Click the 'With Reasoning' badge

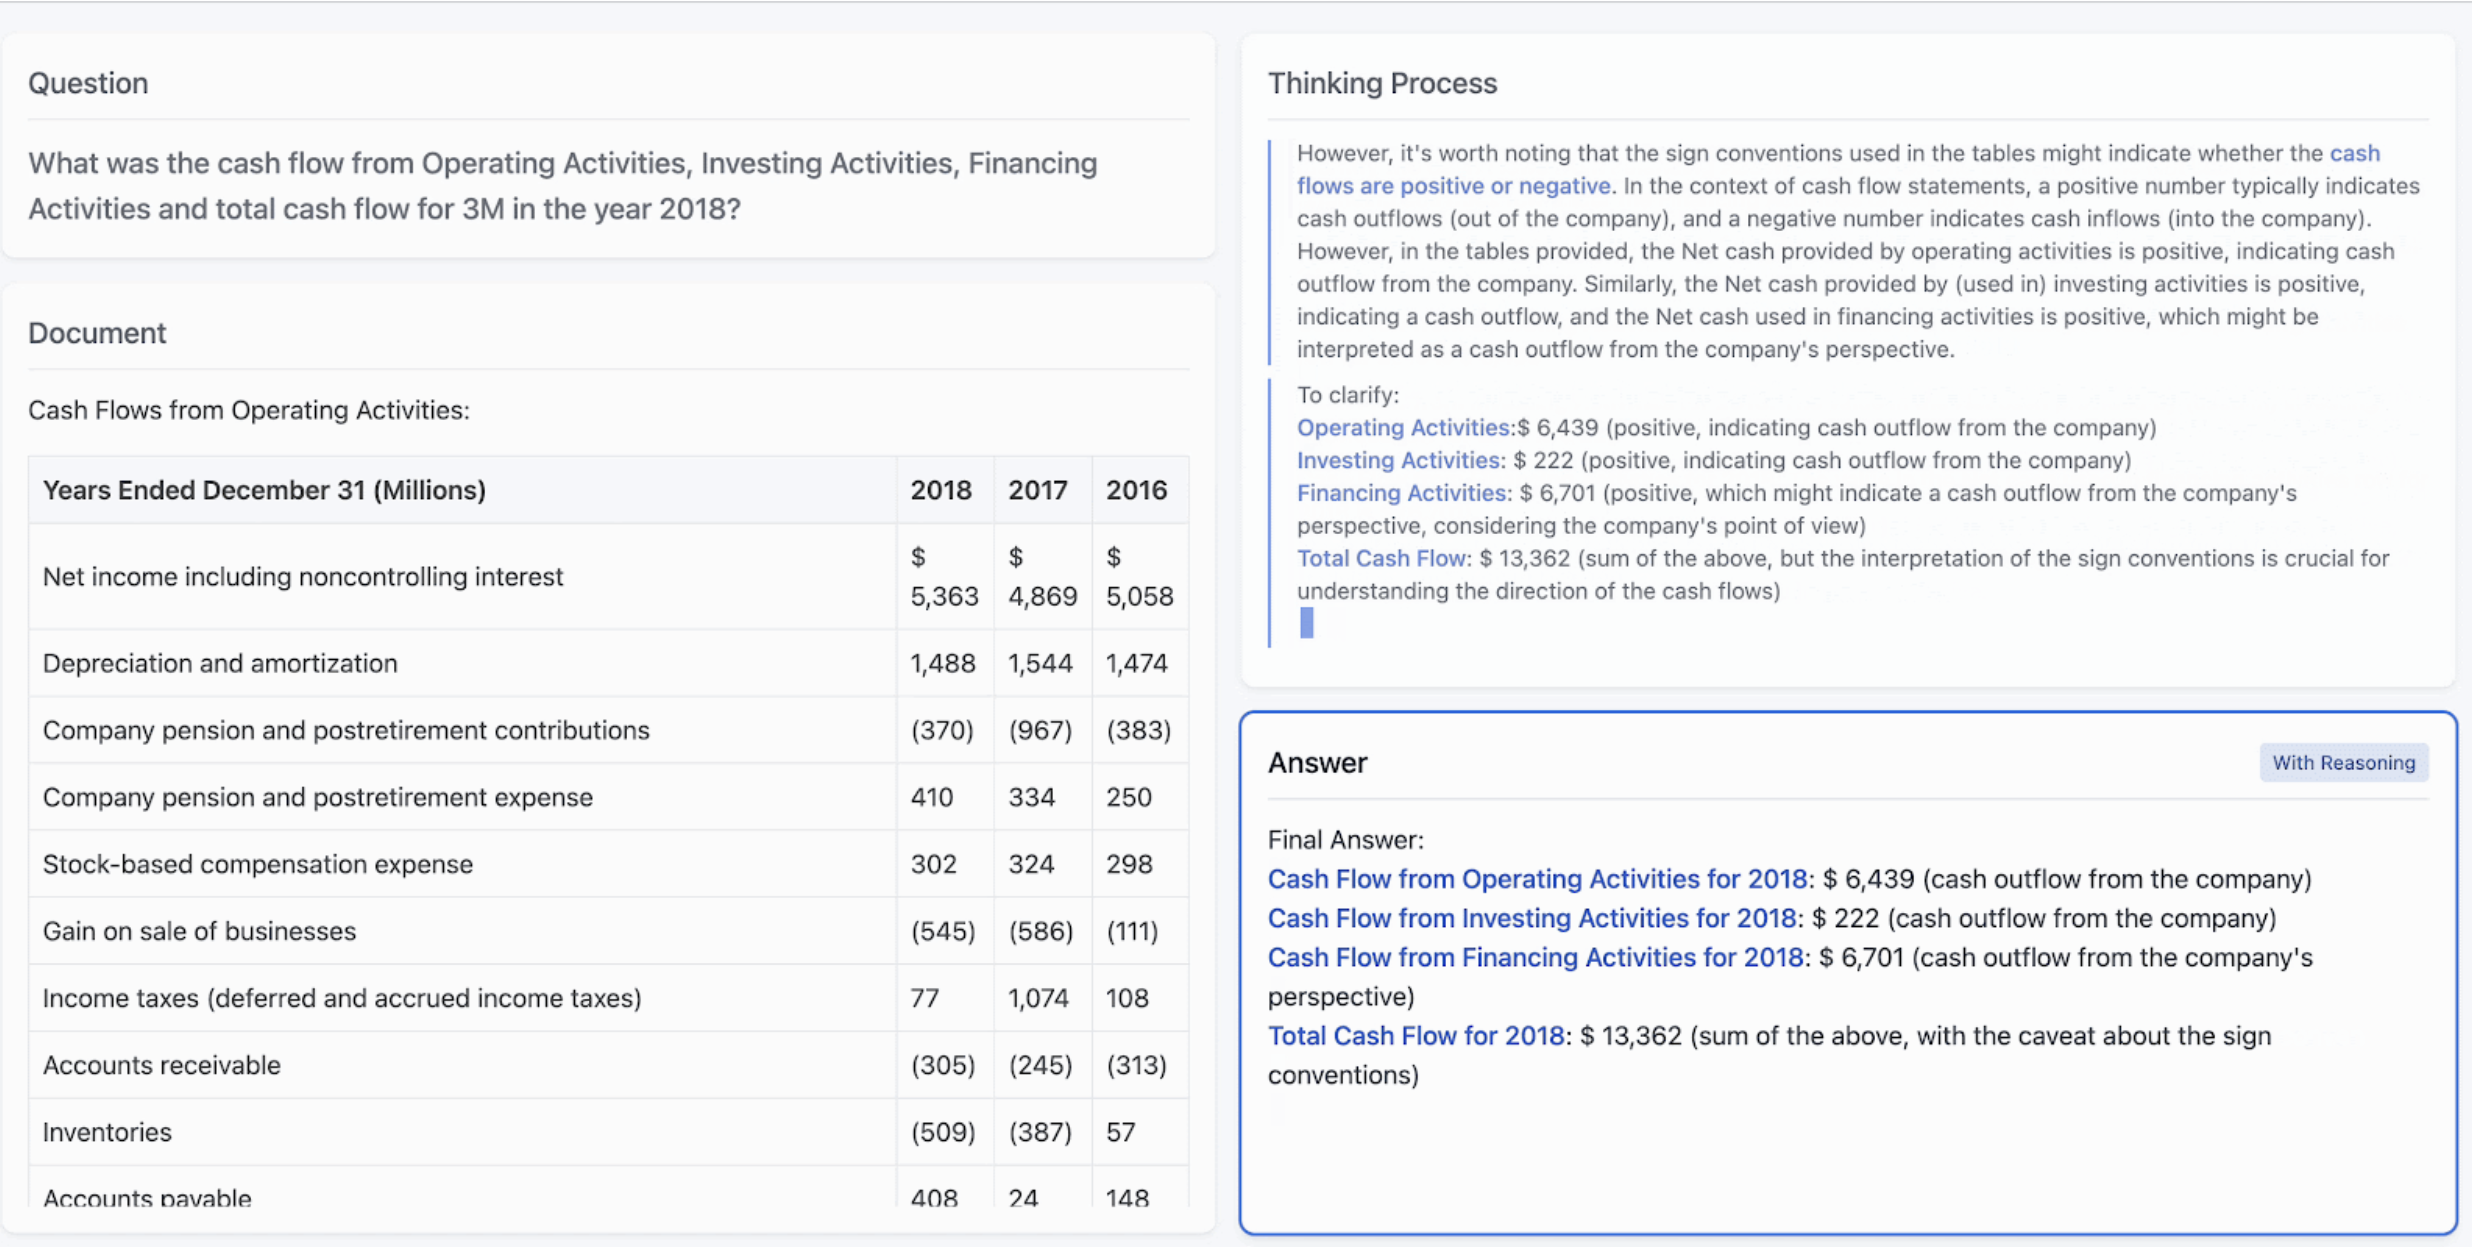coord(2342,763)
